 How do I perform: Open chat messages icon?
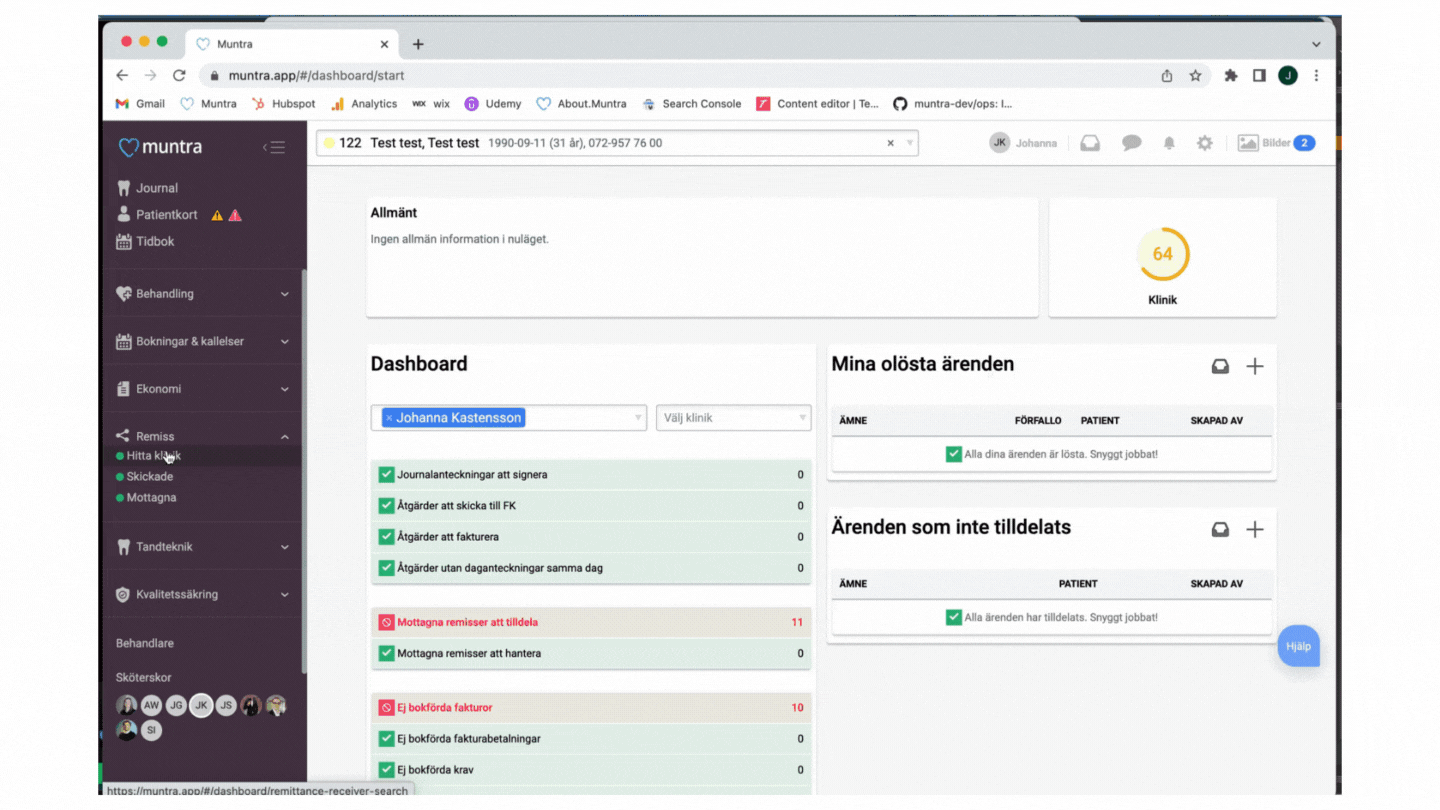(1131, 143)
